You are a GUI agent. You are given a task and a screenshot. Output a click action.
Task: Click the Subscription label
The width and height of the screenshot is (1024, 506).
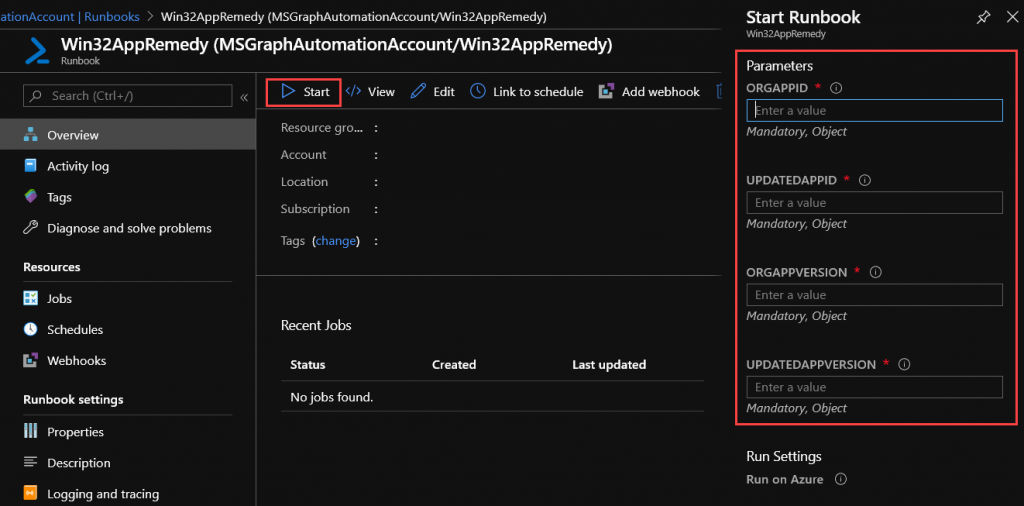click(315, 209)
